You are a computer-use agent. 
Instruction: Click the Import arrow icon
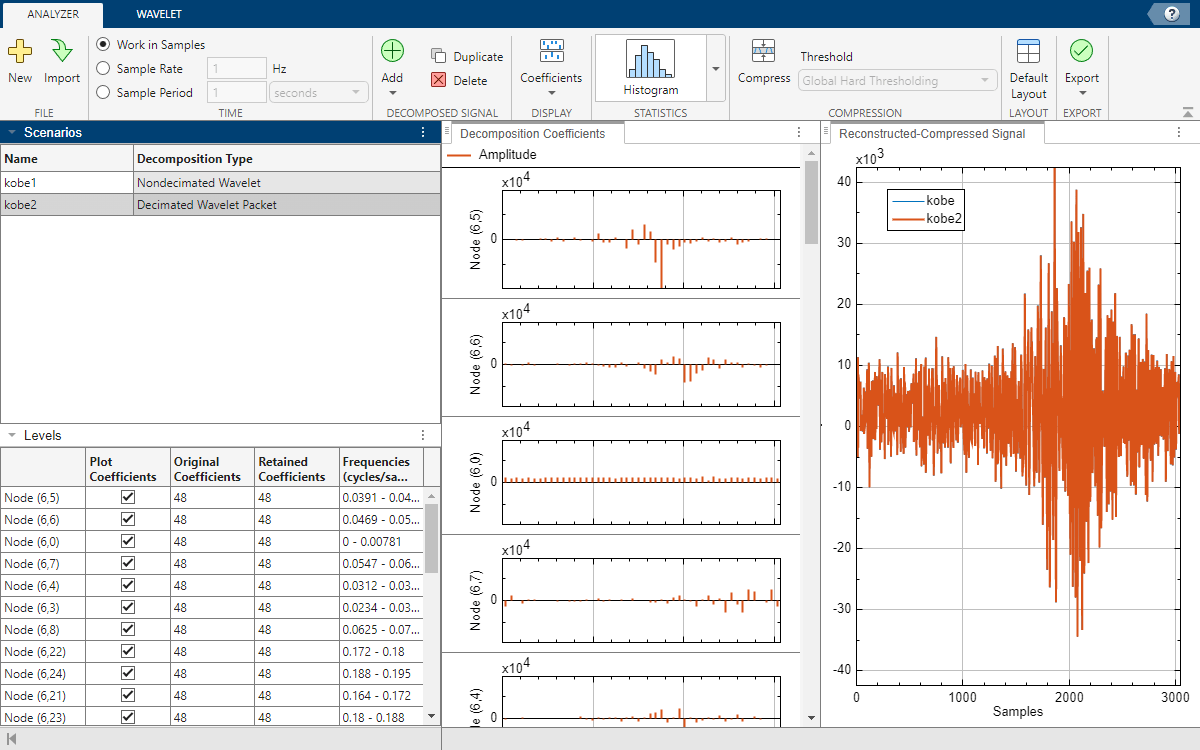(x=62, y=52)
